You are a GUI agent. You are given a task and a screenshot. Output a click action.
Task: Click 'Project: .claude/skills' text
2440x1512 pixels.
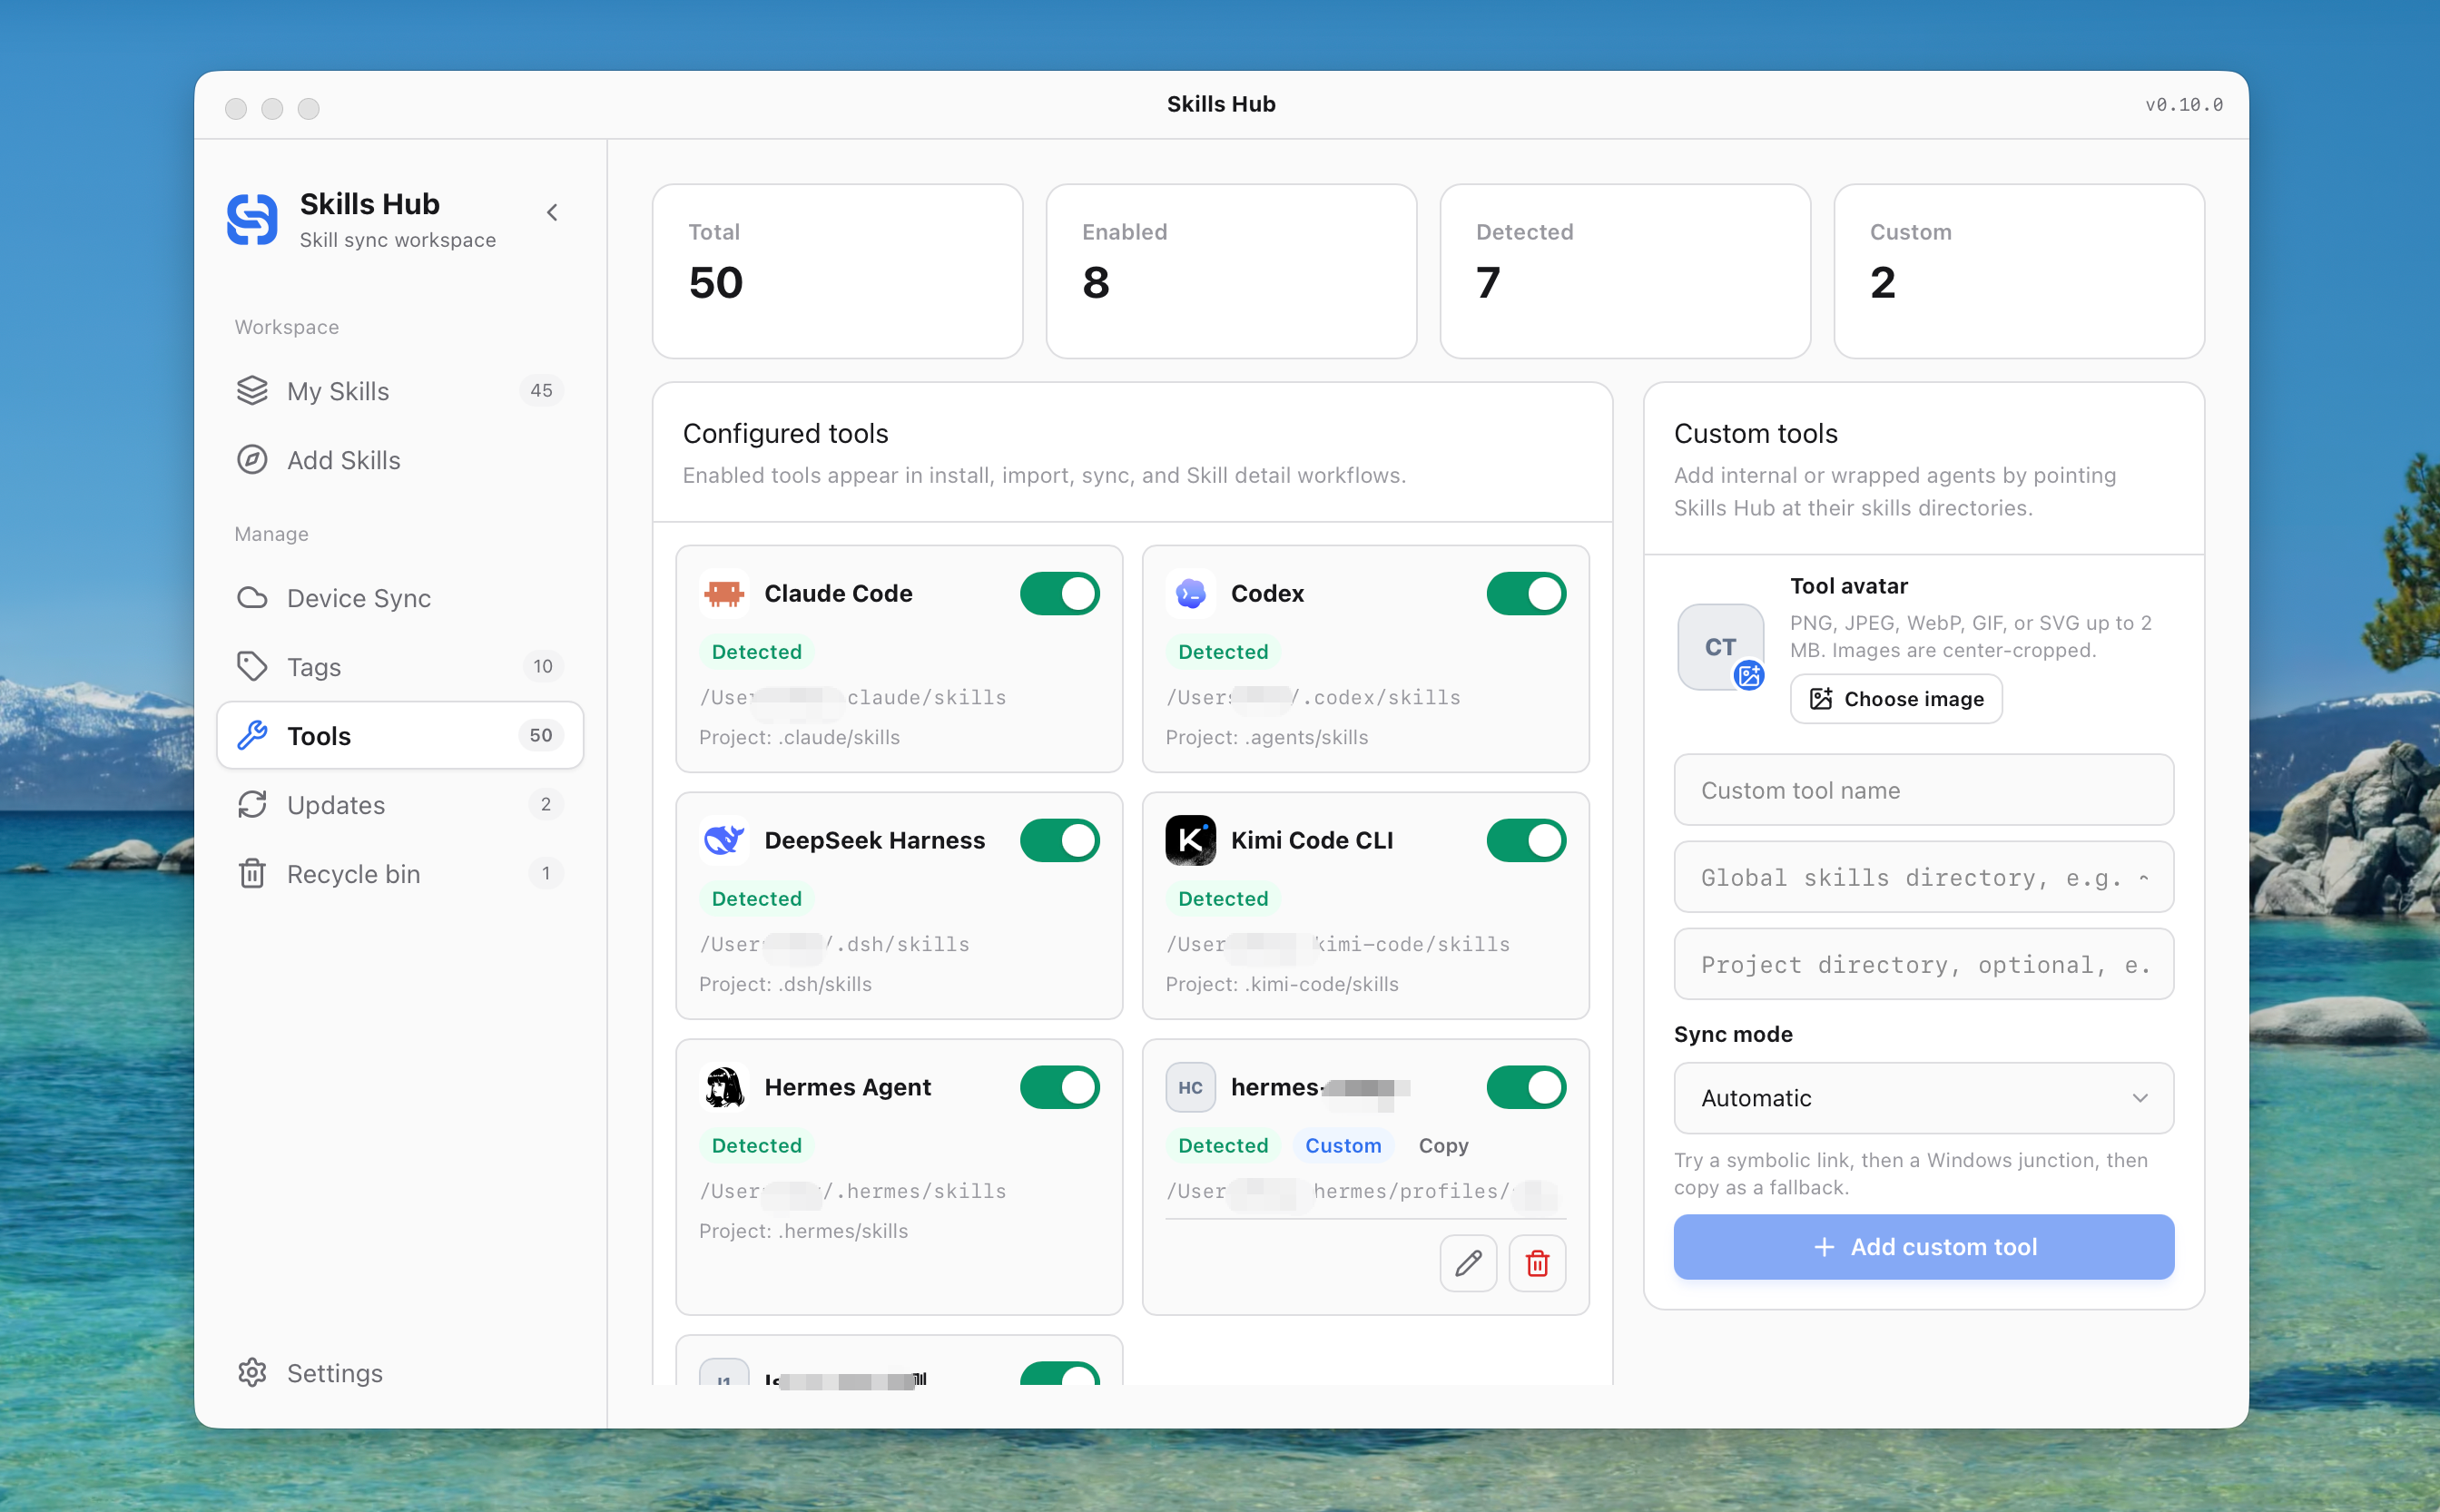tap(799, 738)
